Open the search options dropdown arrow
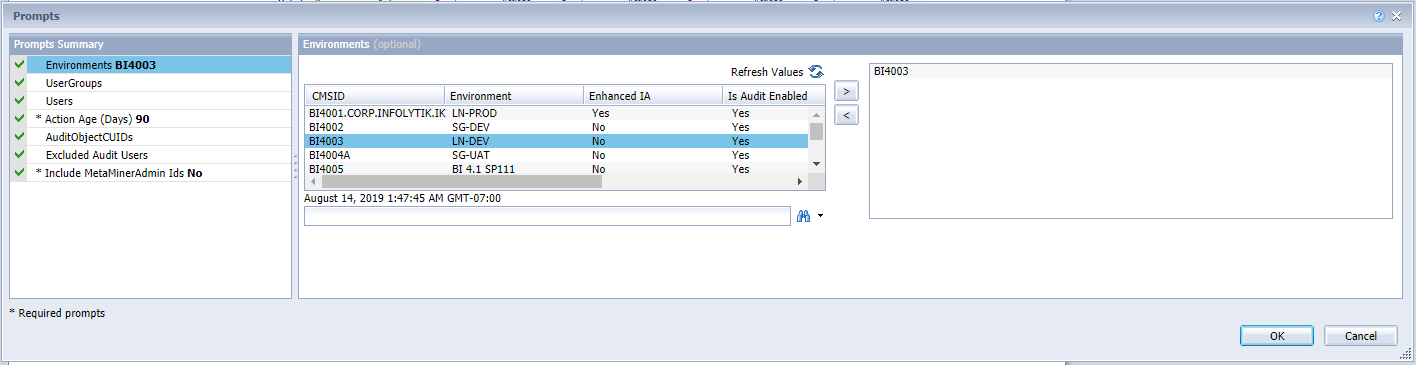This screenshot has width=1416, height=365. pyautogui.click(x=820, y=216)
